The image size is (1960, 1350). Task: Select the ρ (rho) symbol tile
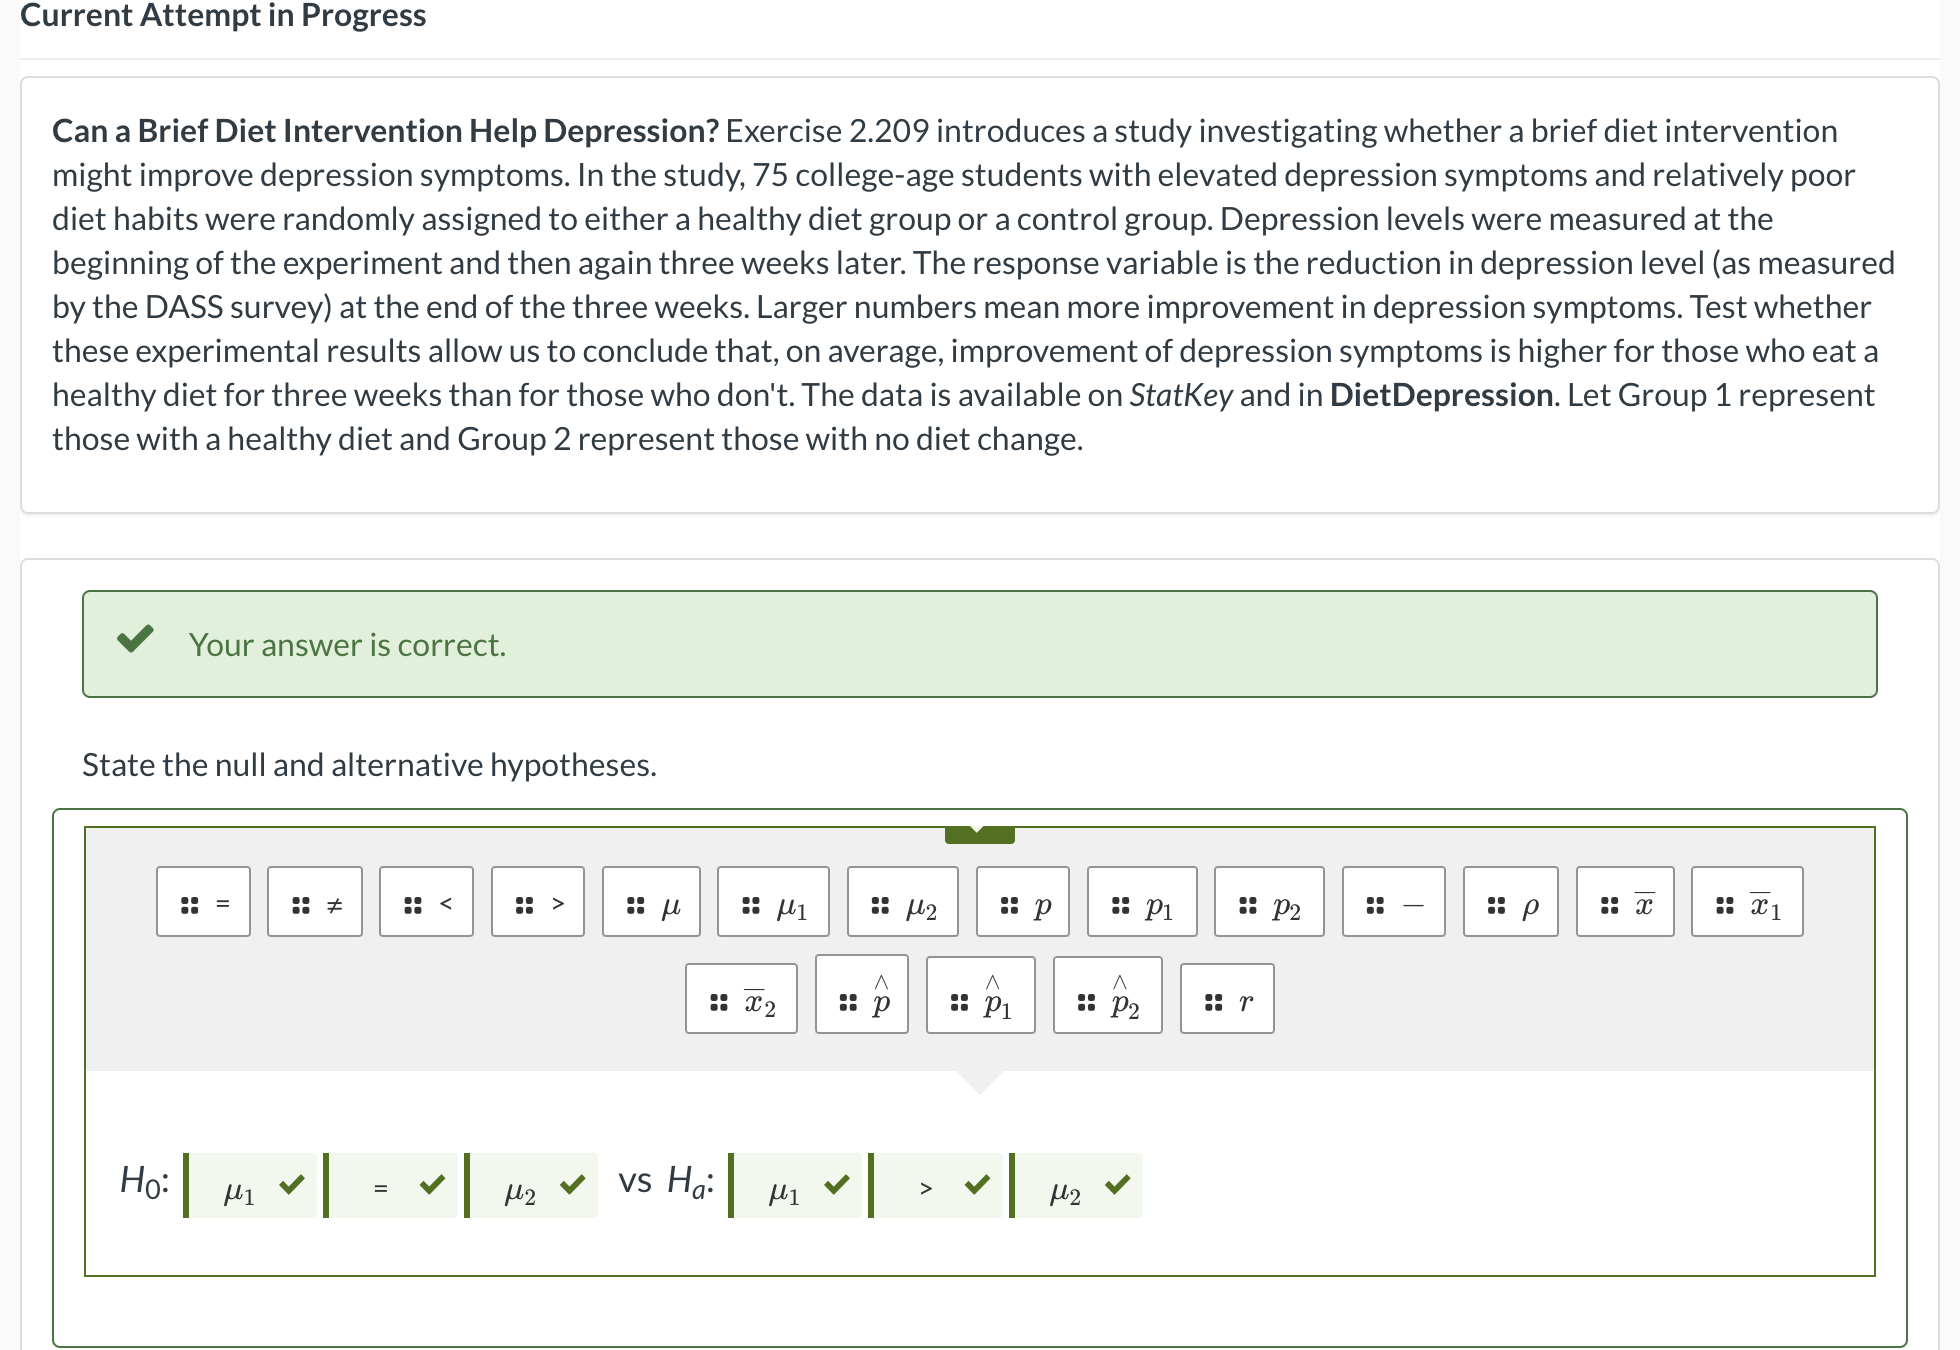tap(1511, 902)
